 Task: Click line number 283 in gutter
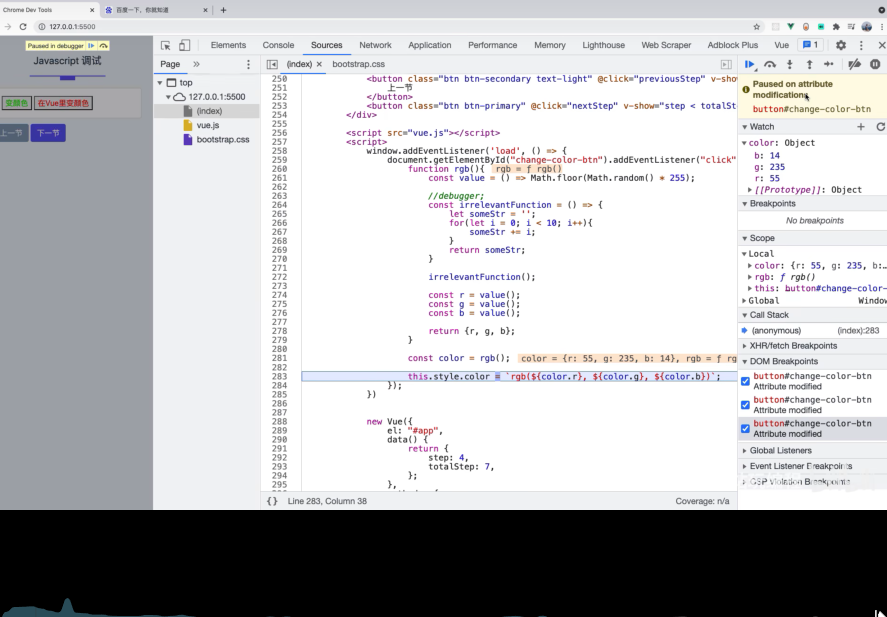click(279, 377)
